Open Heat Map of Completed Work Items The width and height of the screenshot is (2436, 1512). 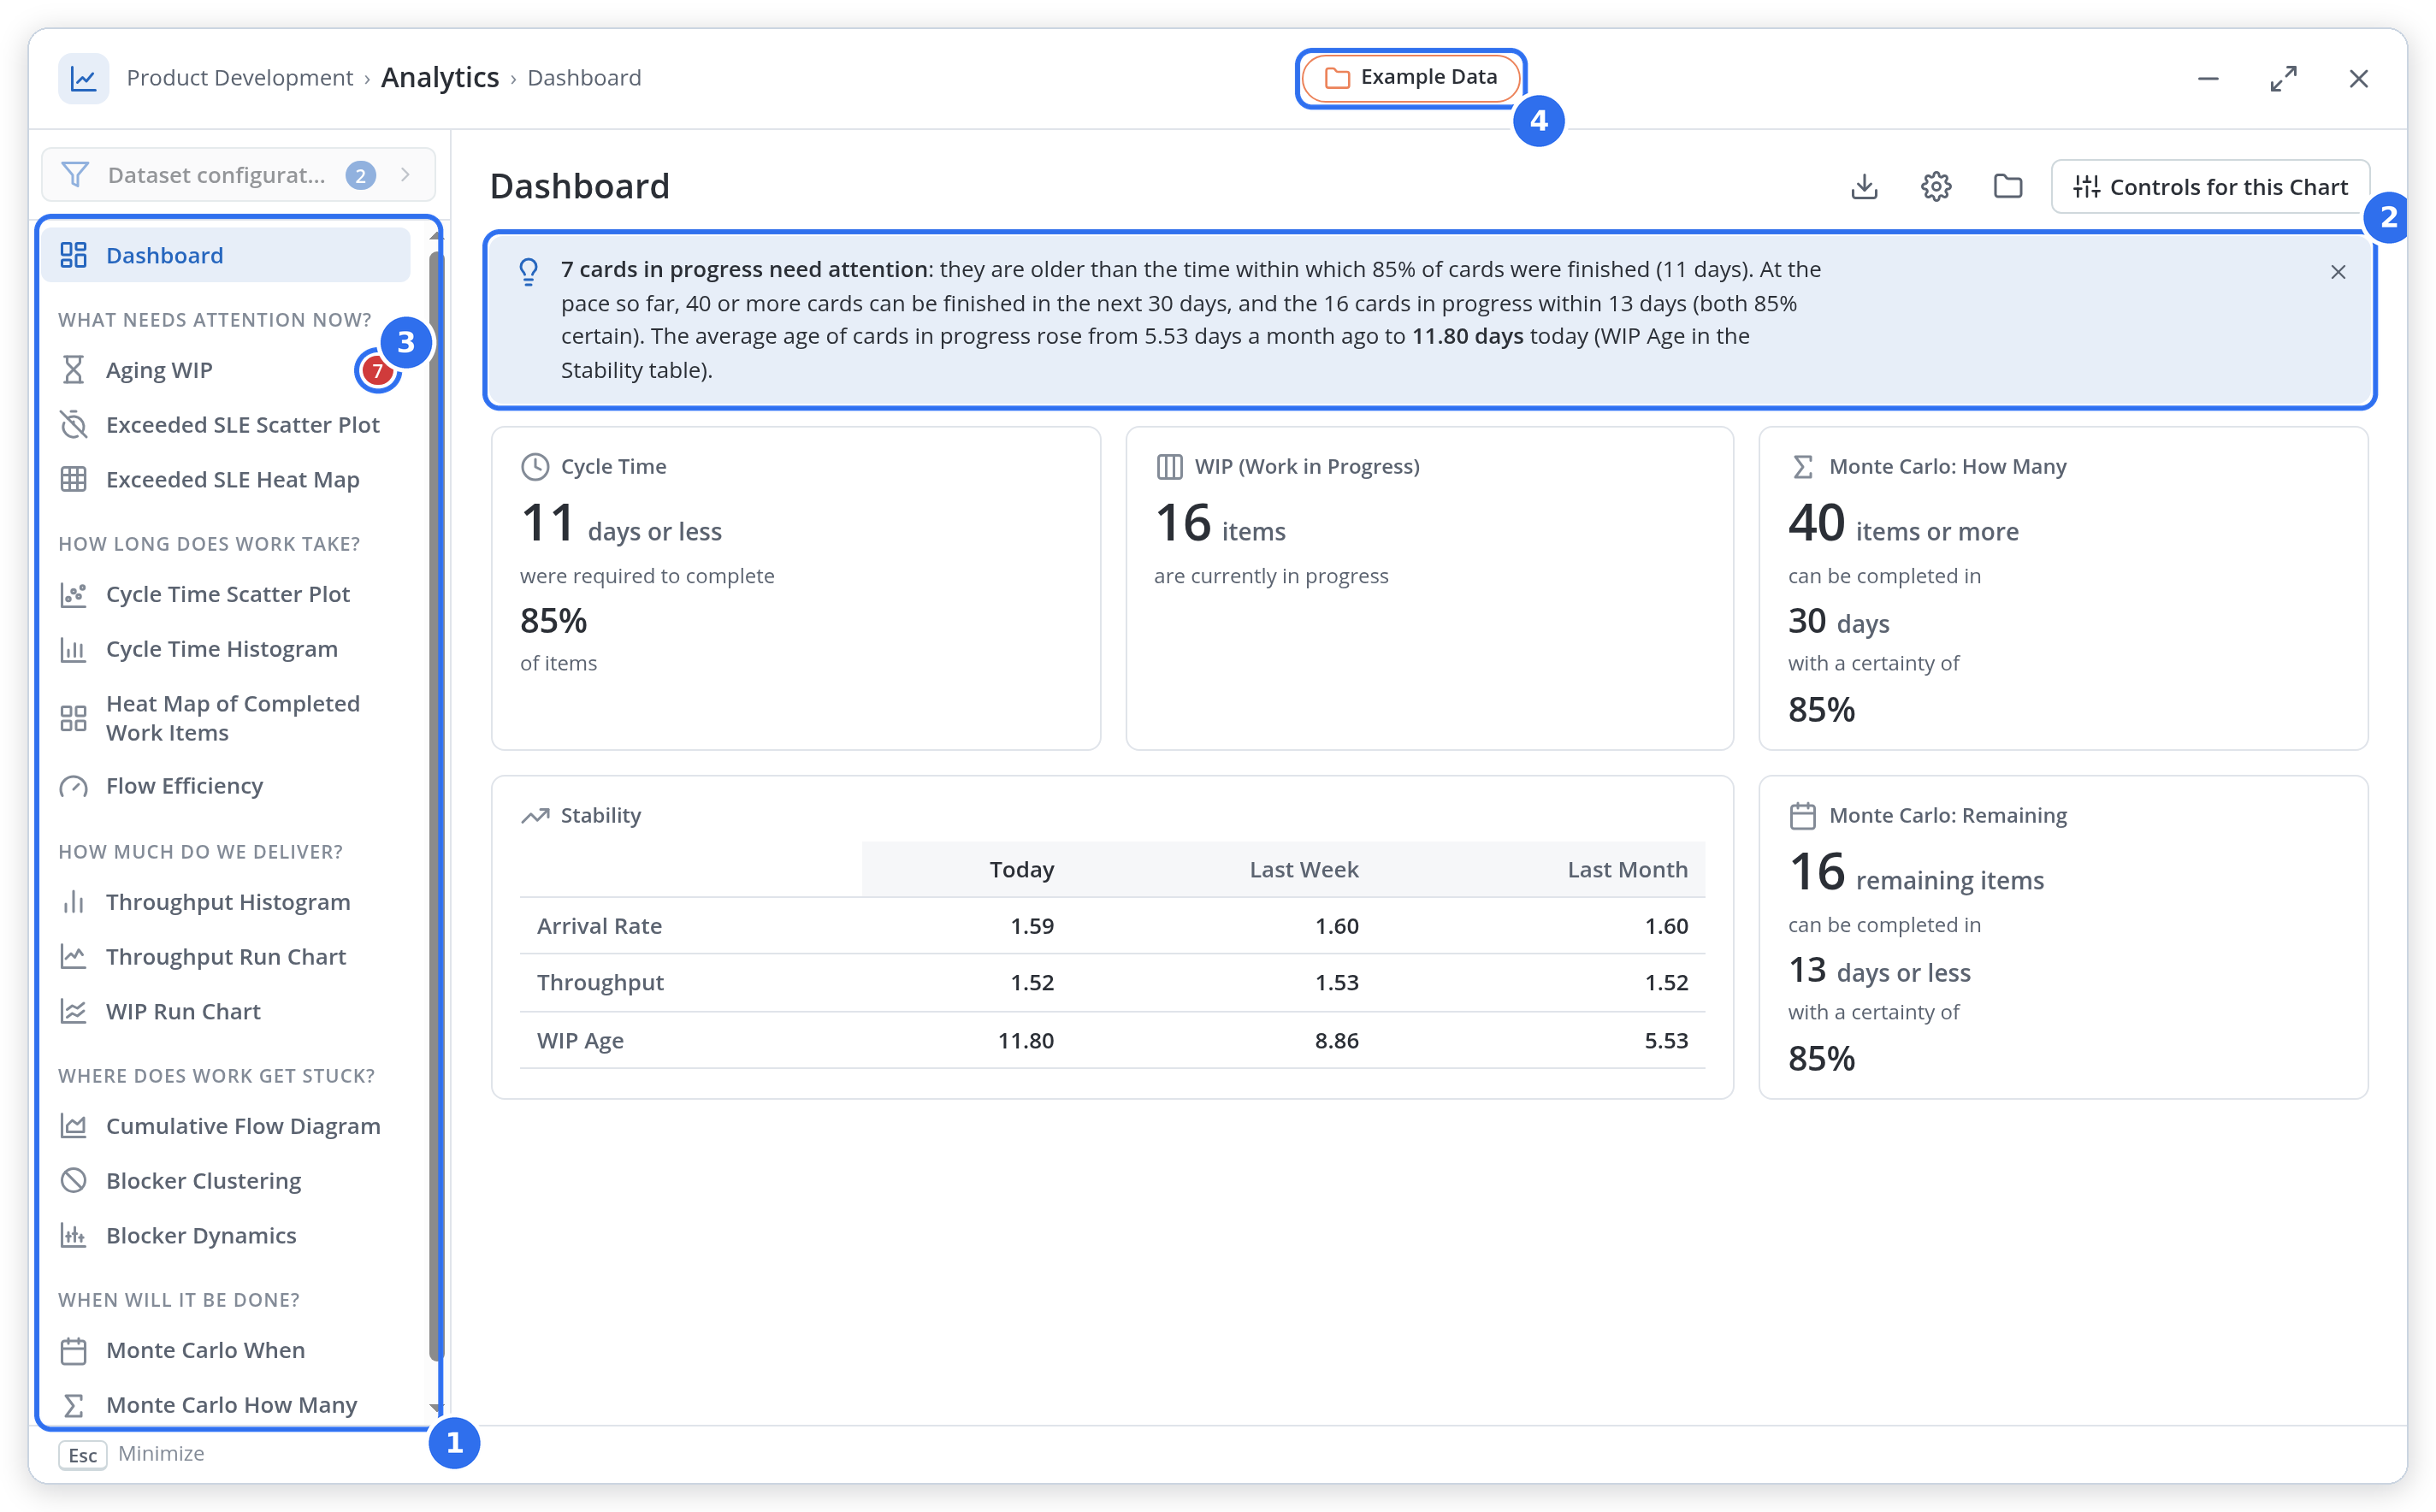[x=227, y=718]
